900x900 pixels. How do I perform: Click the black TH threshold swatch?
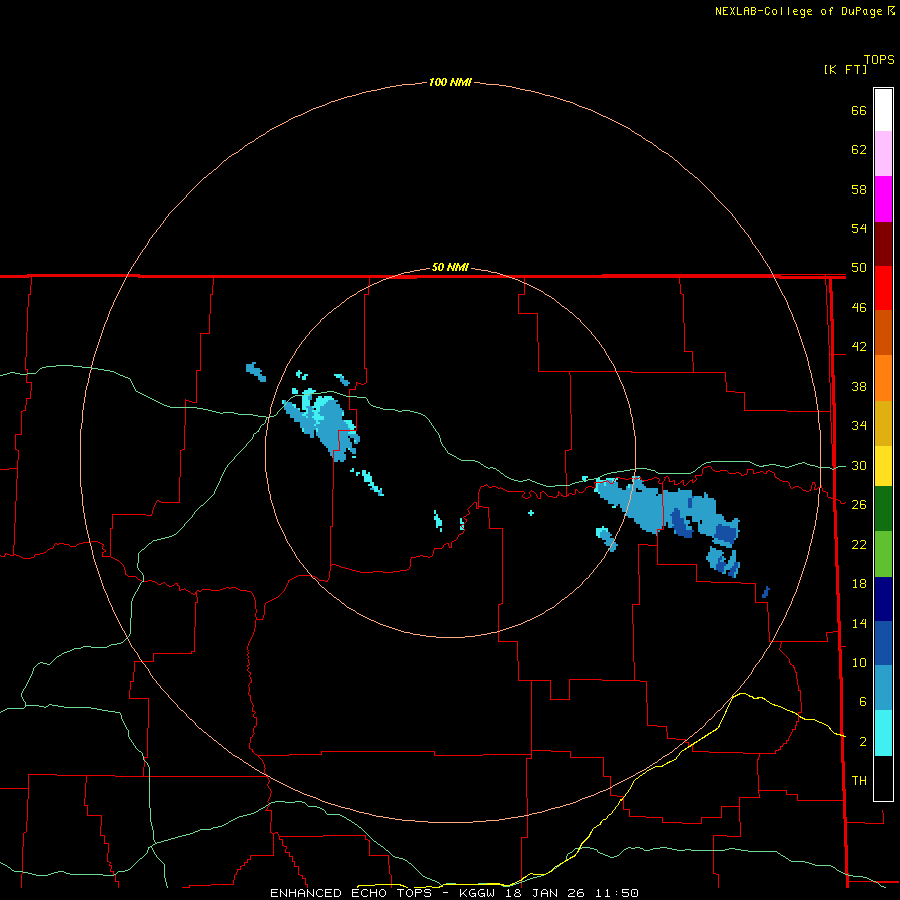coord(883,778)
